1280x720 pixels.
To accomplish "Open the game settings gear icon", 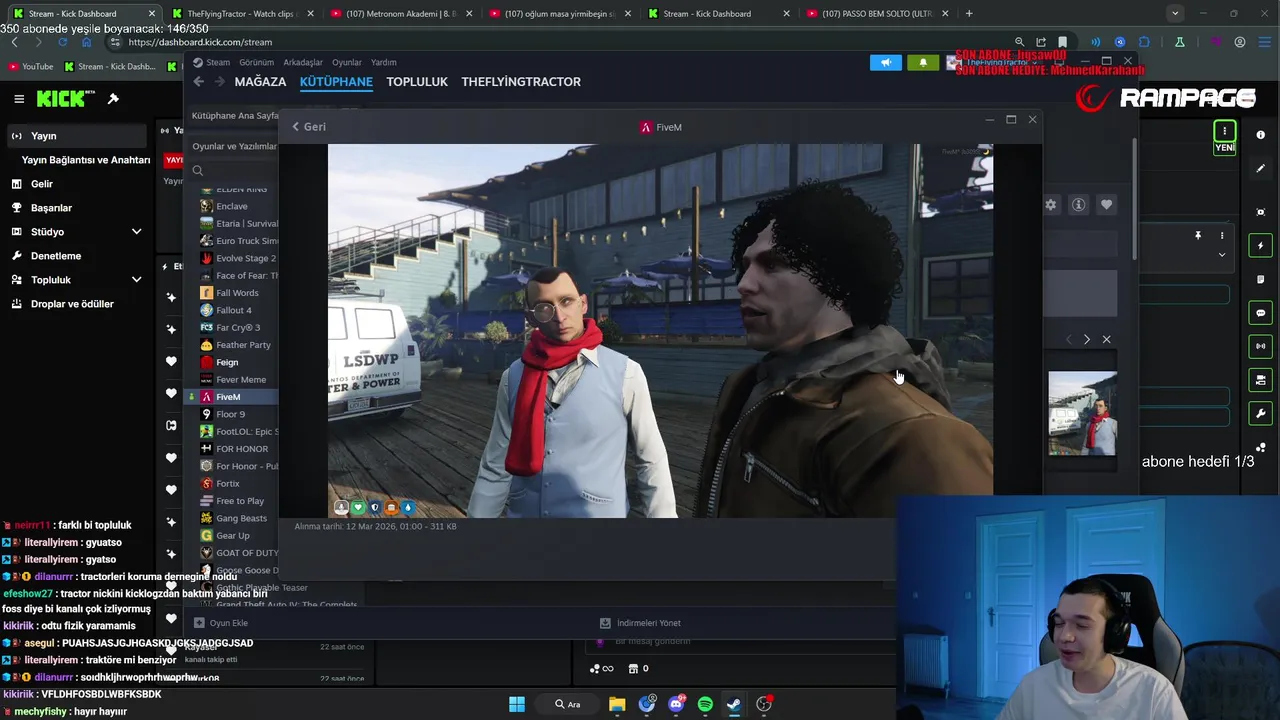I will coord(1051,204).
